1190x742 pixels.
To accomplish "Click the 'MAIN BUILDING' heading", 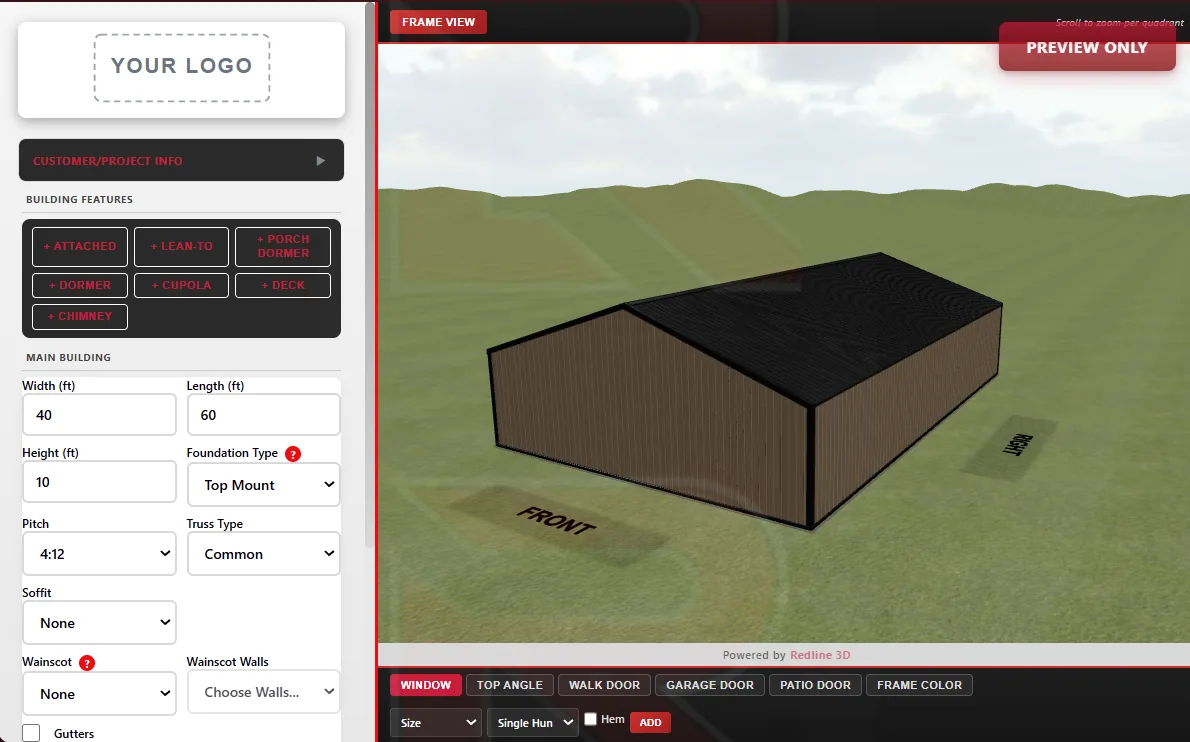I will click(68, 357).
